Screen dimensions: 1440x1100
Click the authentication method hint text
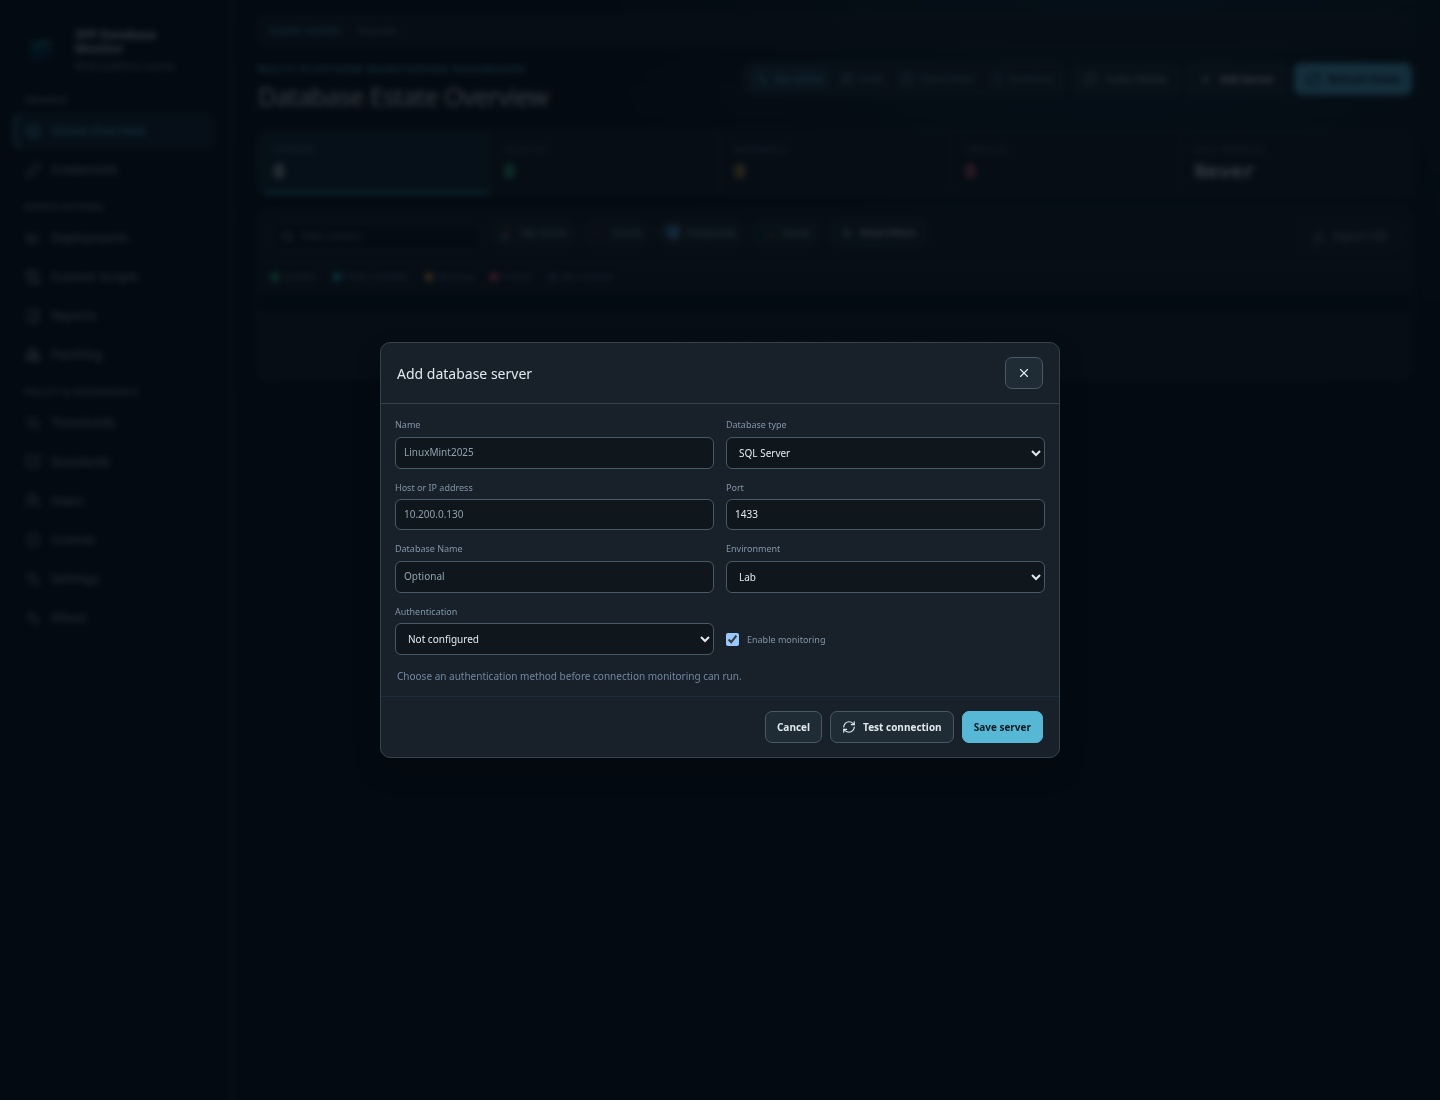pyautogui.click(x=569, y=676)
